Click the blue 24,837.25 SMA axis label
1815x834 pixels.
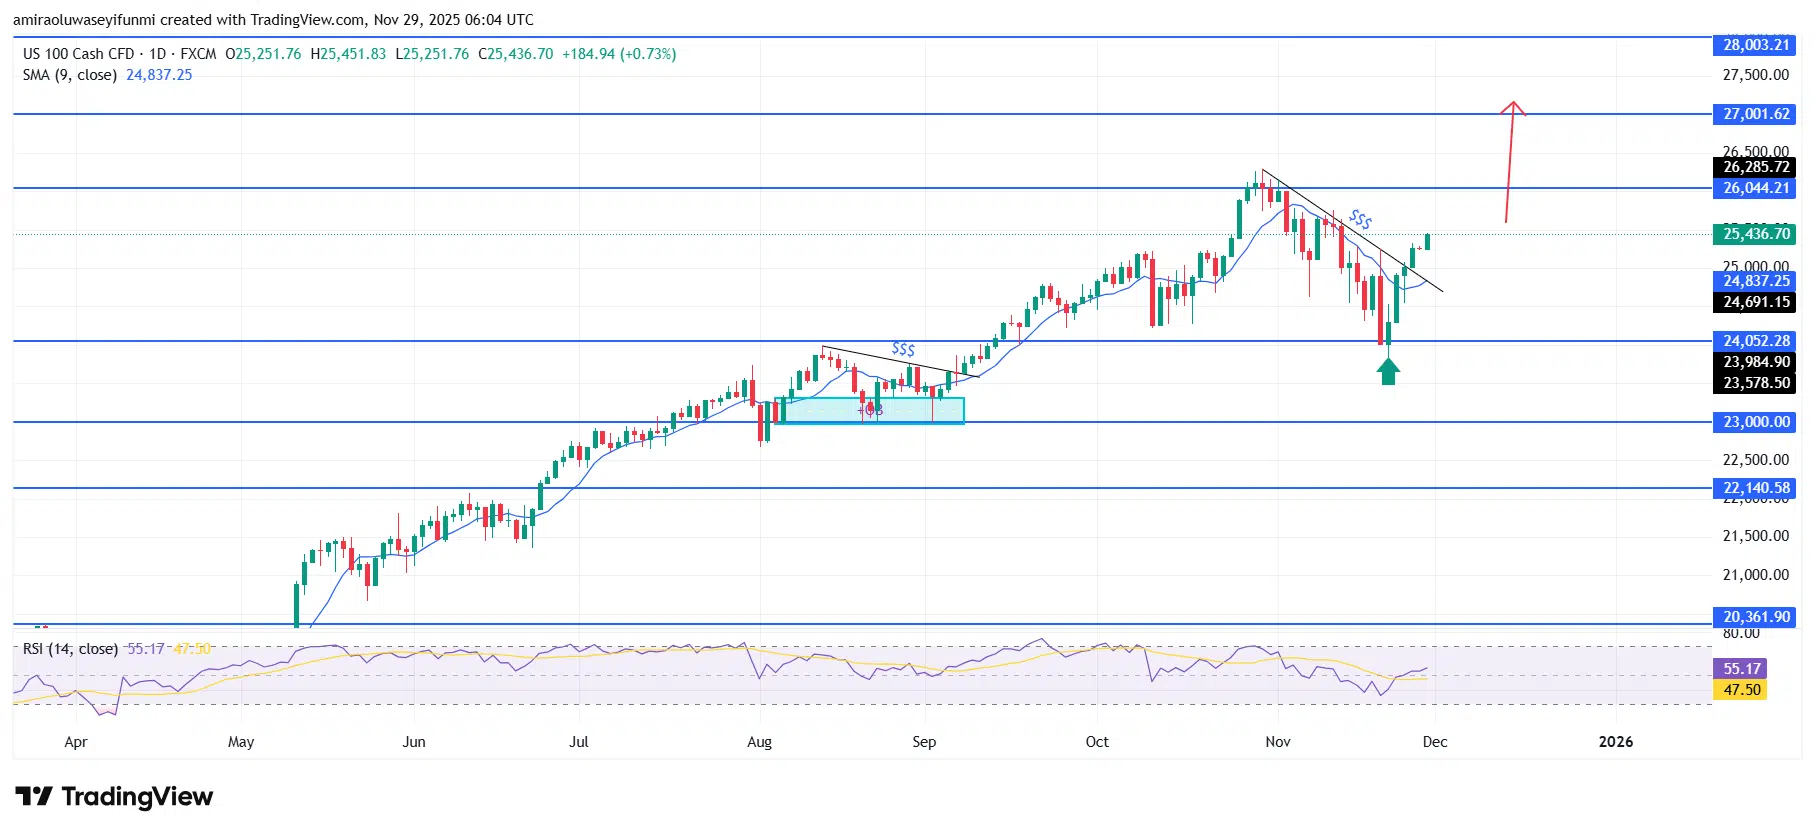coord(1756,281)
